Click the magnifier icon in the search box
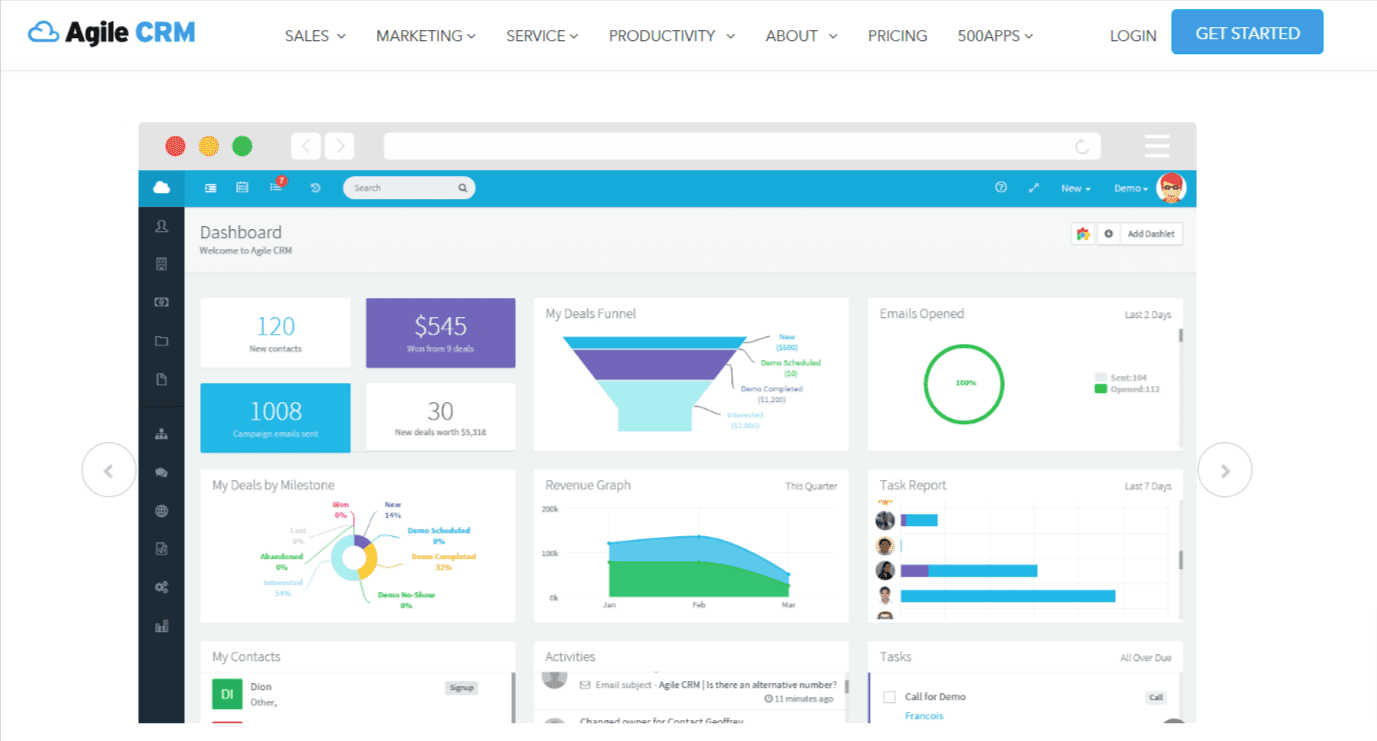 coord(463,188)
